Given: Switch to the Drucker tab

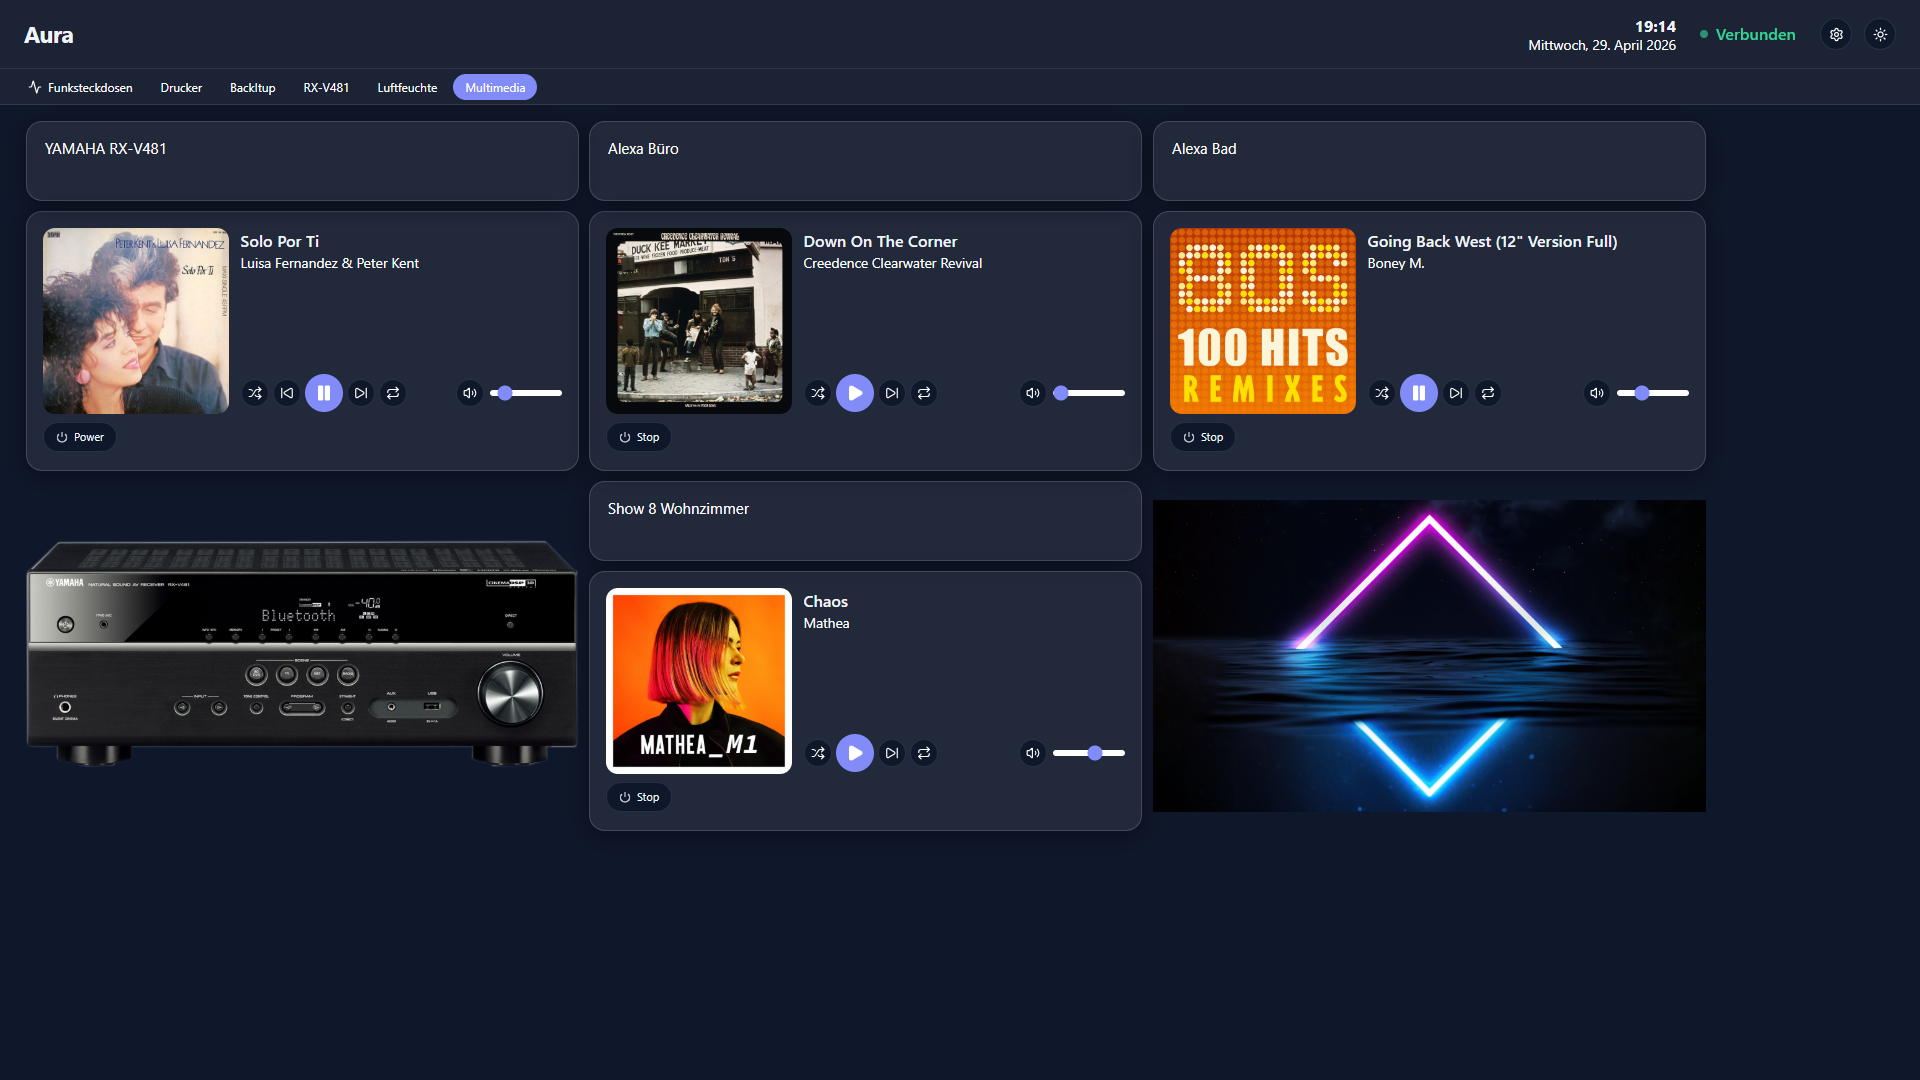Looking at the screenshot, I should tap(181, 88).
